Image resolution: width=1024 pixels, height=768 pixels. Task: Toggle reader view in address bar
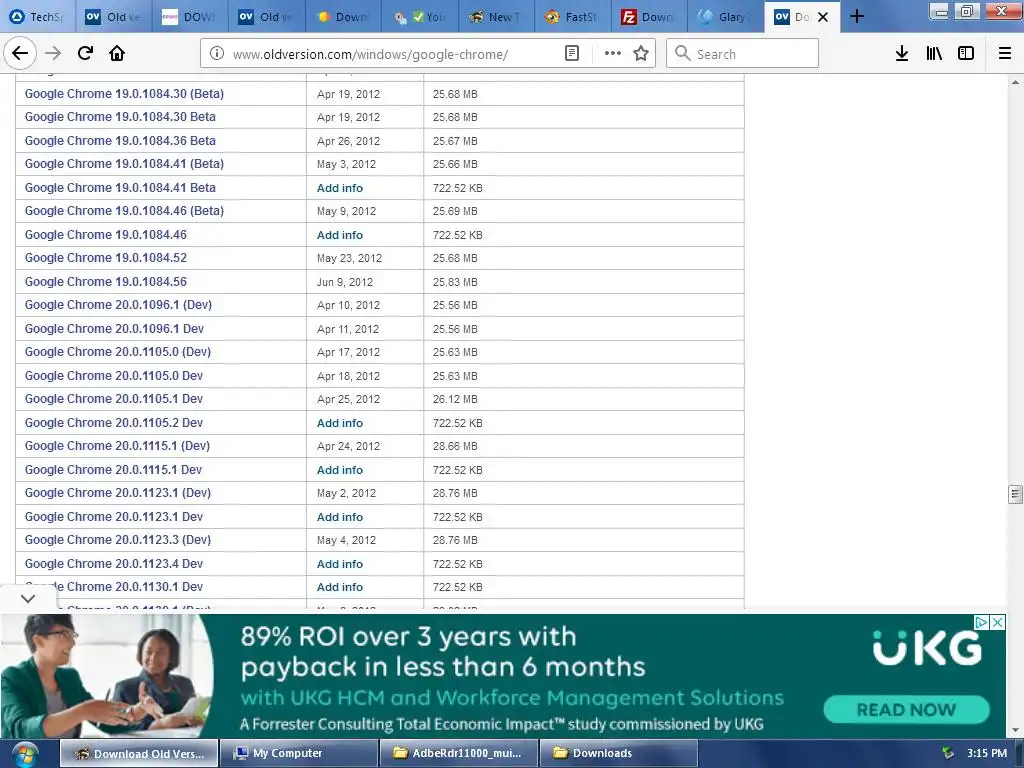point(572,54)
